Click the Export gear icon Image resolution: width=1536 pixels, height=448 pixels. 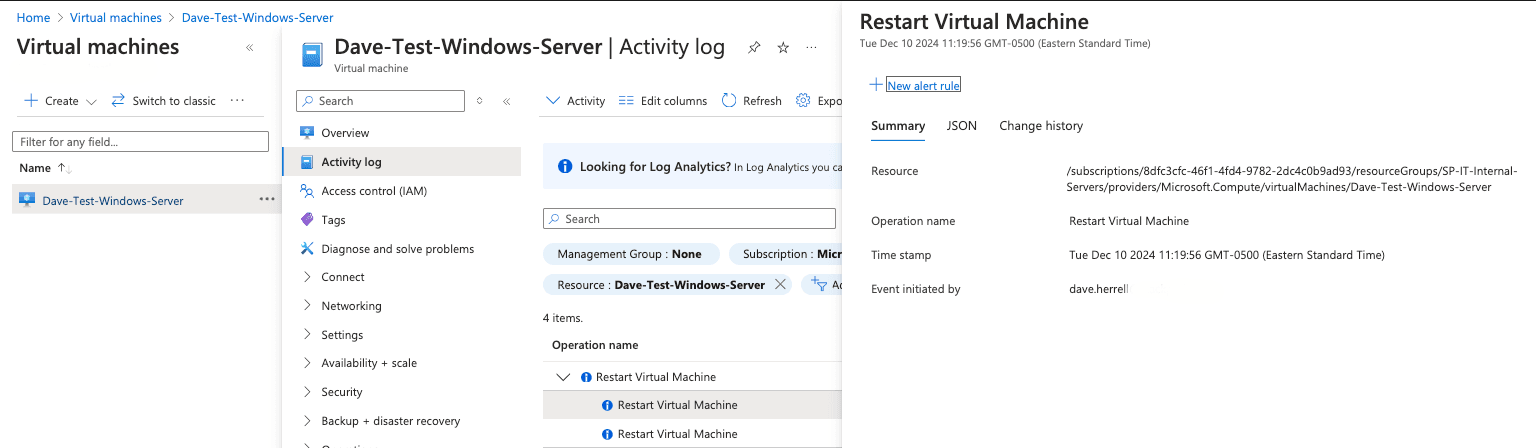tap(803, 101)
